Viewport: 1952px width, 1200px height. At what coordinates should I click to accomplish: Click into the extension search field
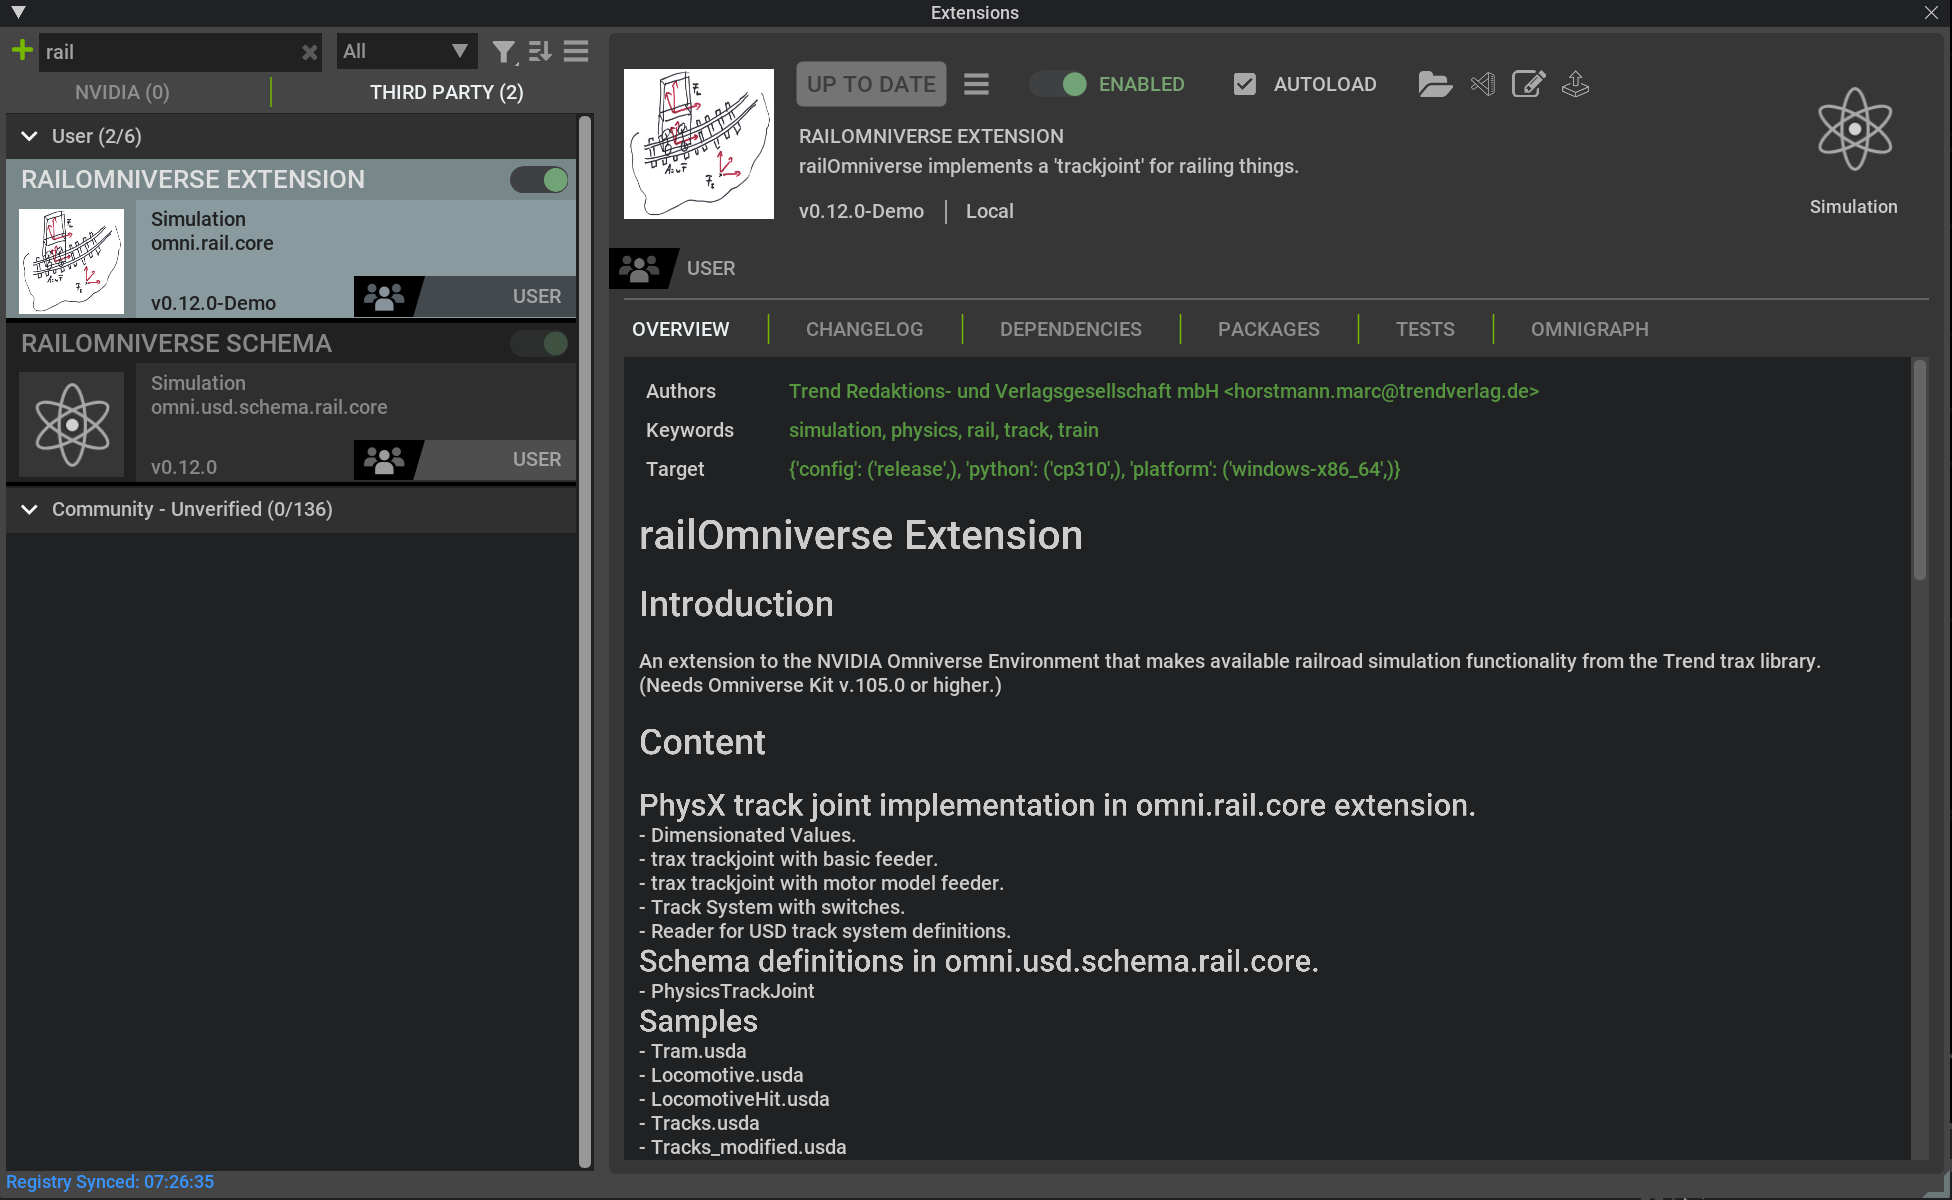tap(170, 52)
